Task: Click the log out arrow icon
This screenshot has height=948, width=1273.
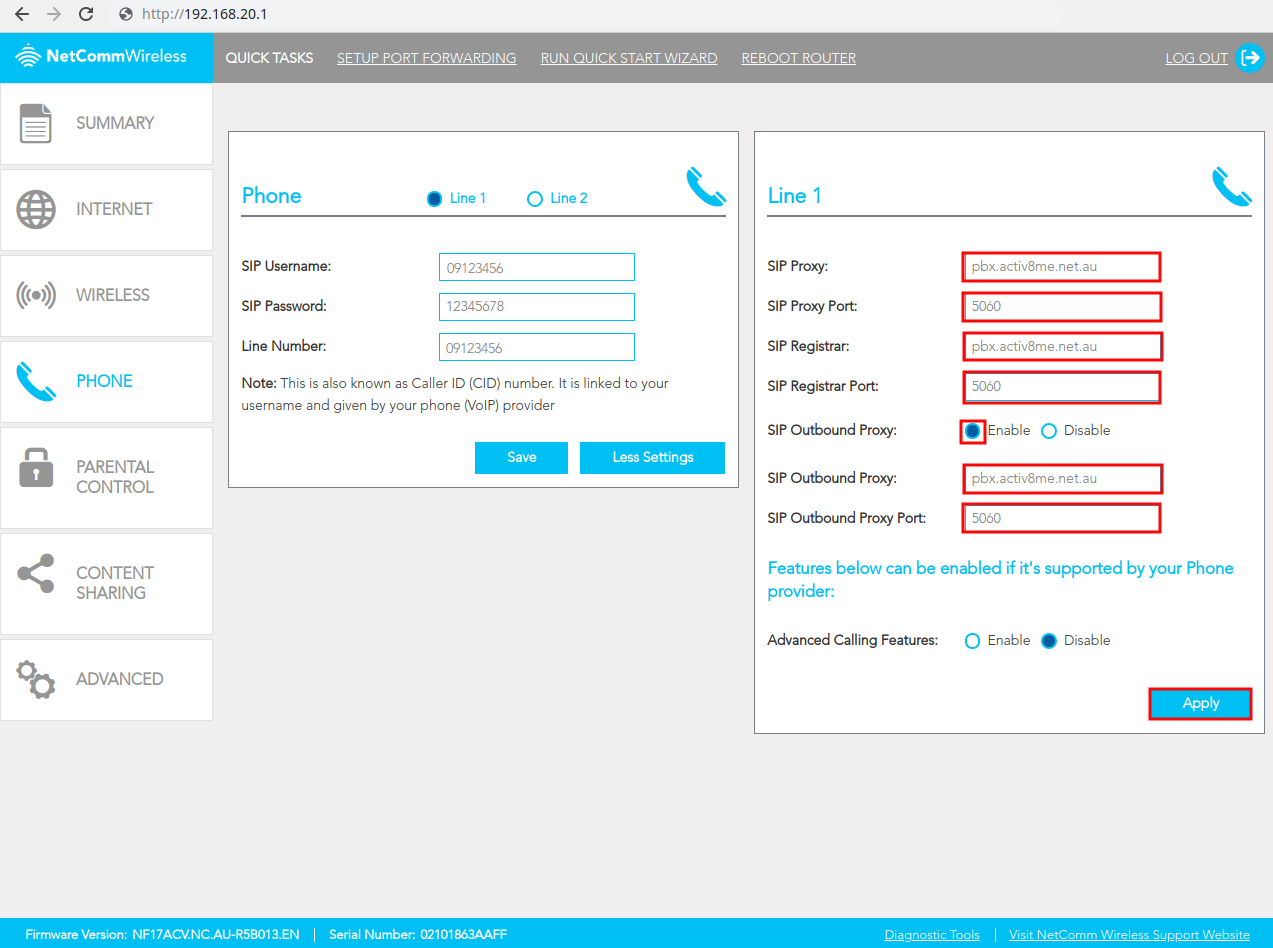Action: 1250,58
